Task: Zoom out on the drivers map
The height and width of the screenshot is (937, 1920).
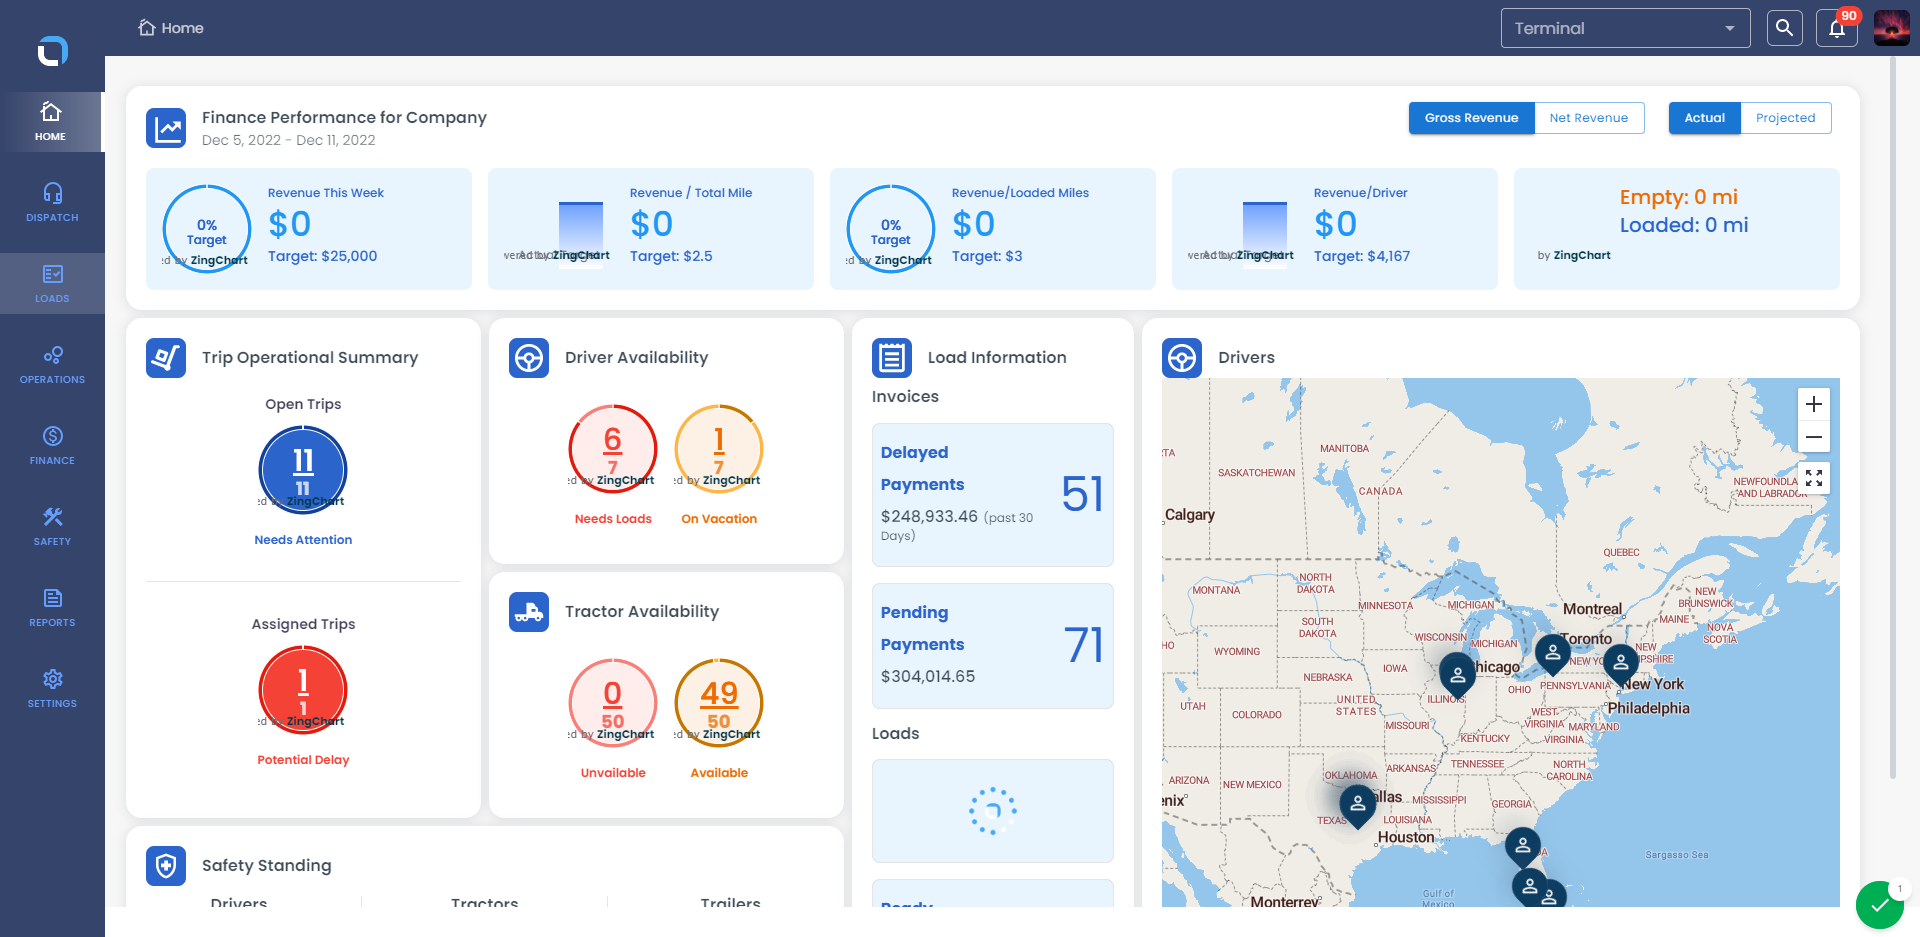Action: point(1814,437)
